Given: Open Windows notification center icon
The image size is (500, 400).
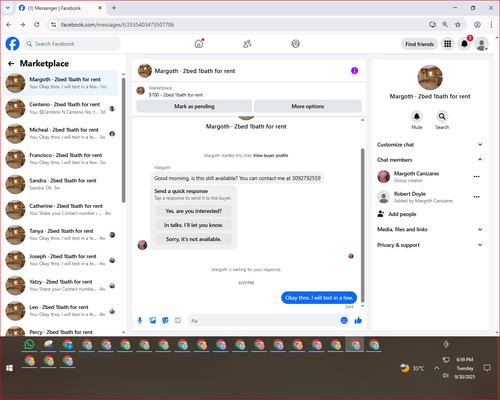Looking at the screenshot, I should (487, 368).
